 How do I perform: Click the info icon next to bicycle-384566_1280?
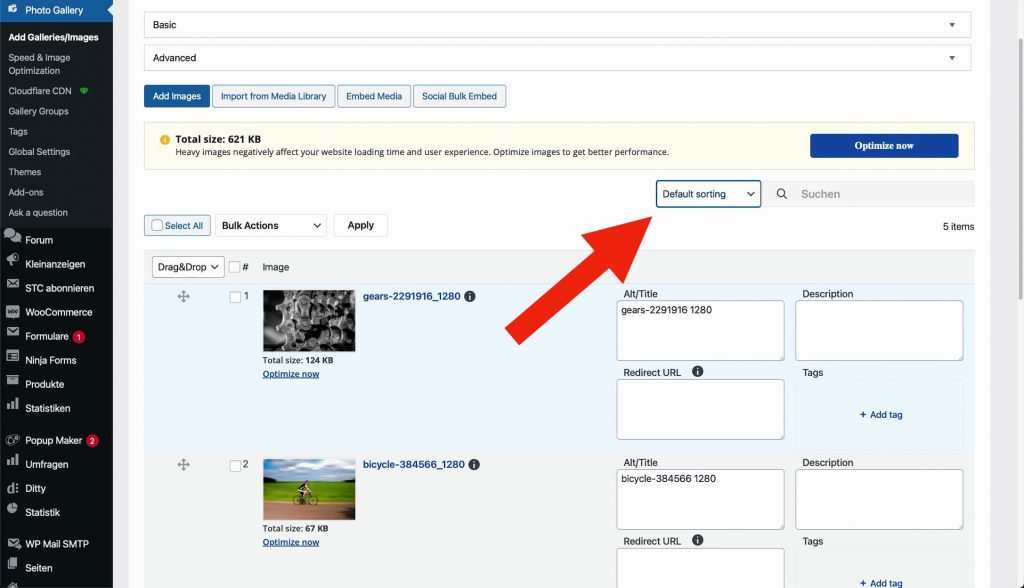pyautogui.click(x=474, y=465)
